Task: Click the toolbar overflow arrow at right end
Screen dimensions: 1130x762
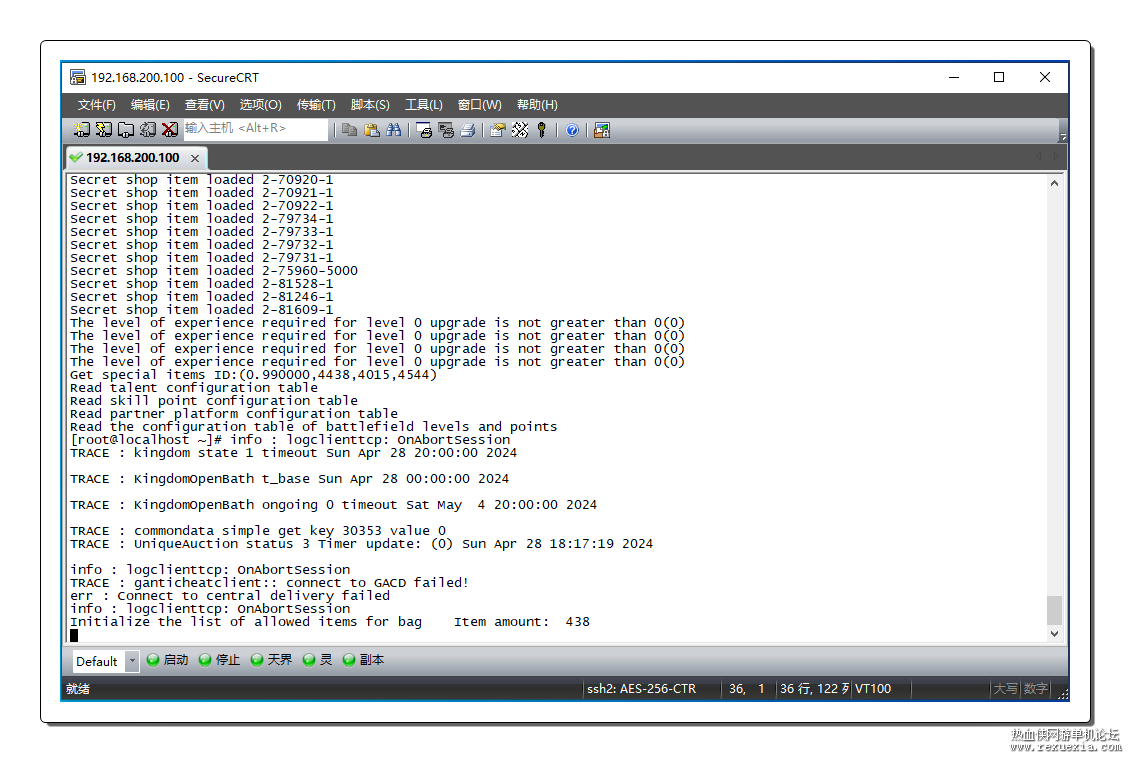Action: pyautogui.click(x=1063, y=136)
